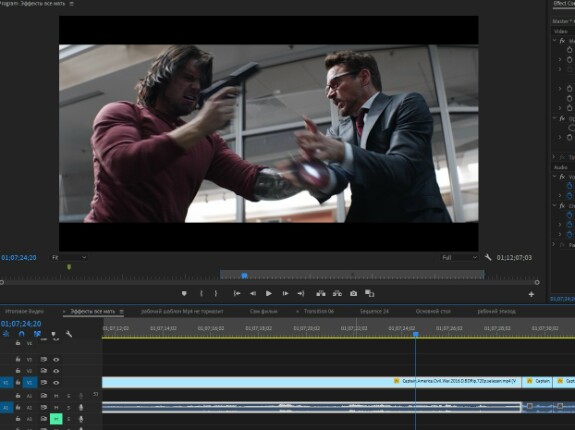
Task: Toggle sync lock on track V3
Action: 44,360
